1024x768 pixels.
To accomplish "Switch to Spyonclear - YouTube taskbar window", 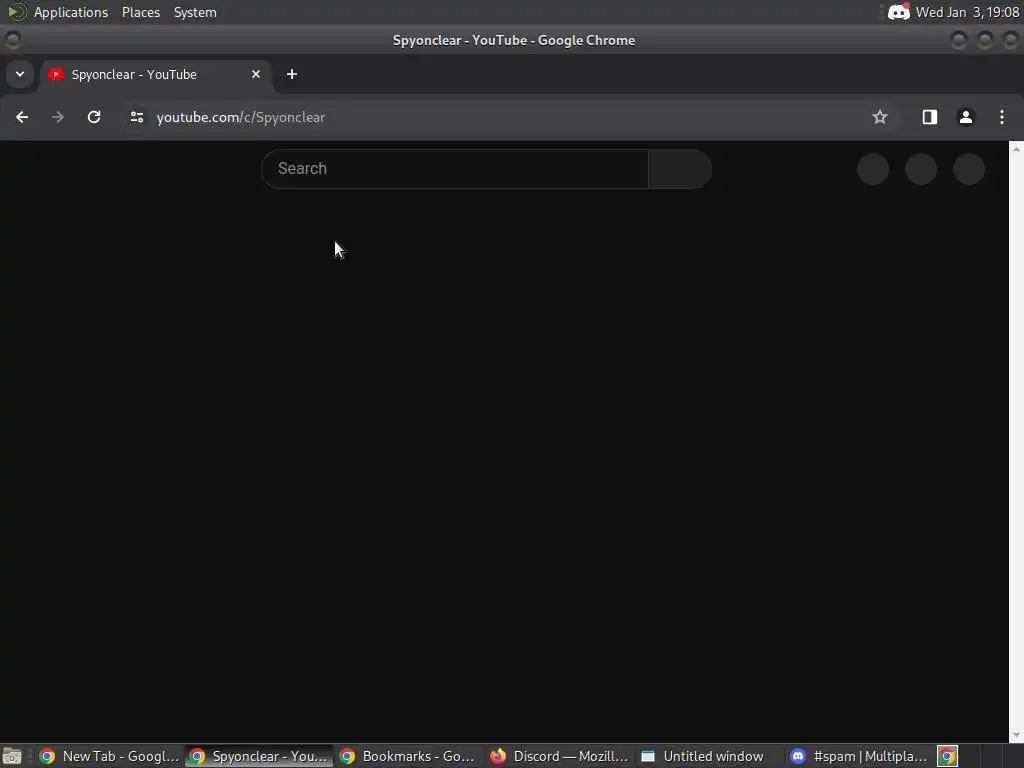I will (258, 756).
